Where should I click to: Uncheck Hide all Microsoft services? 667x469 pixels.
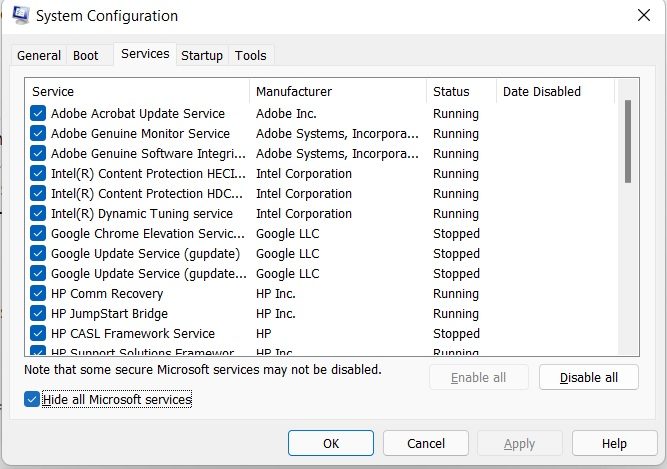[x=33, y=400]
